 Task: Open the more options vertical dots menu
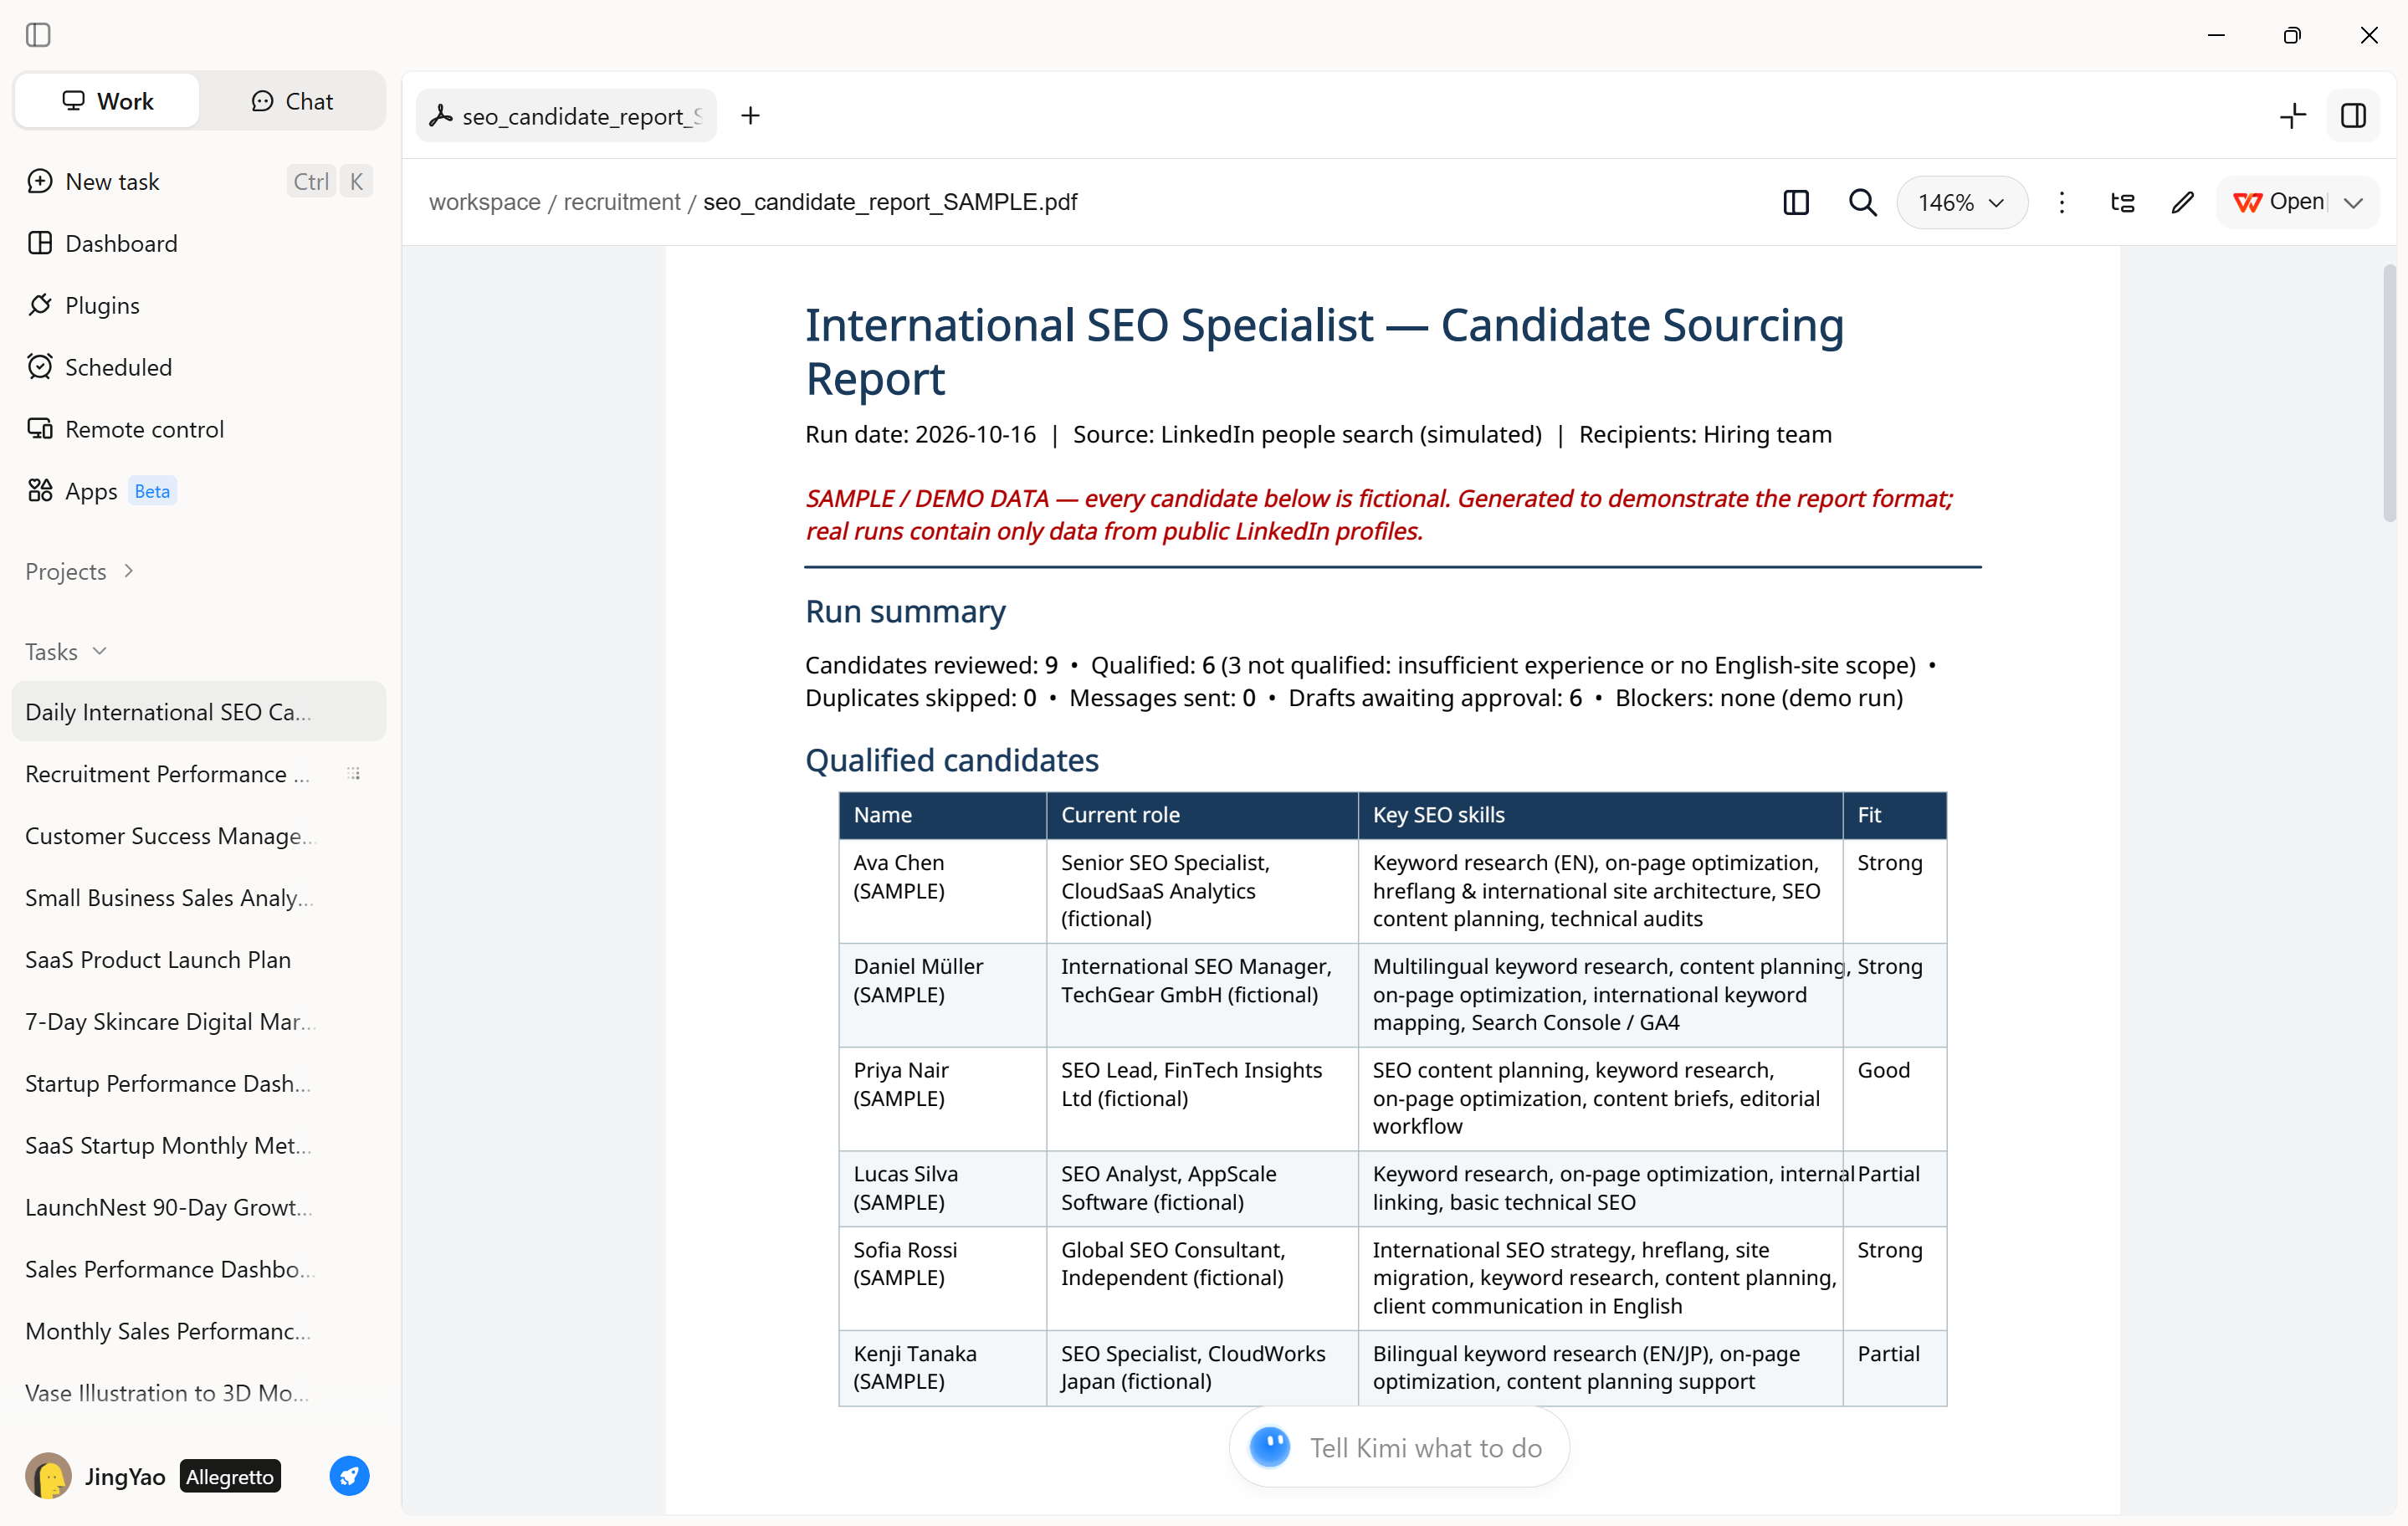click(x=2061, y=202)
